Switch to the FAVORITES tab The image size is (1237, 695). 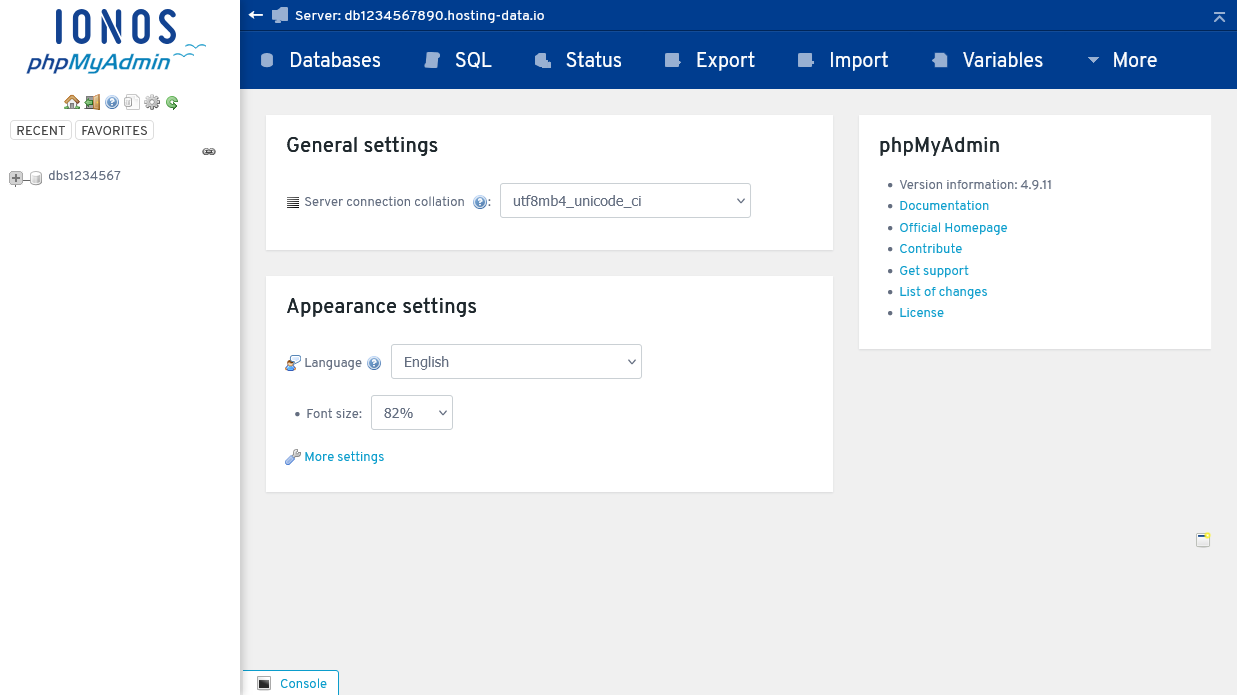pos(113,130)
